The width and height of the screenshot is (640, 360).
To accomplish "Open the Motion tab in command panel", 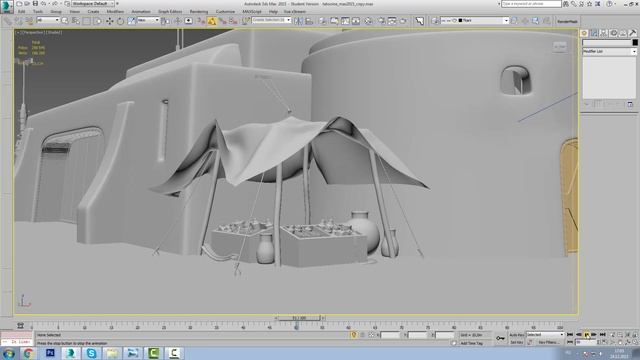I will point(613,33).
